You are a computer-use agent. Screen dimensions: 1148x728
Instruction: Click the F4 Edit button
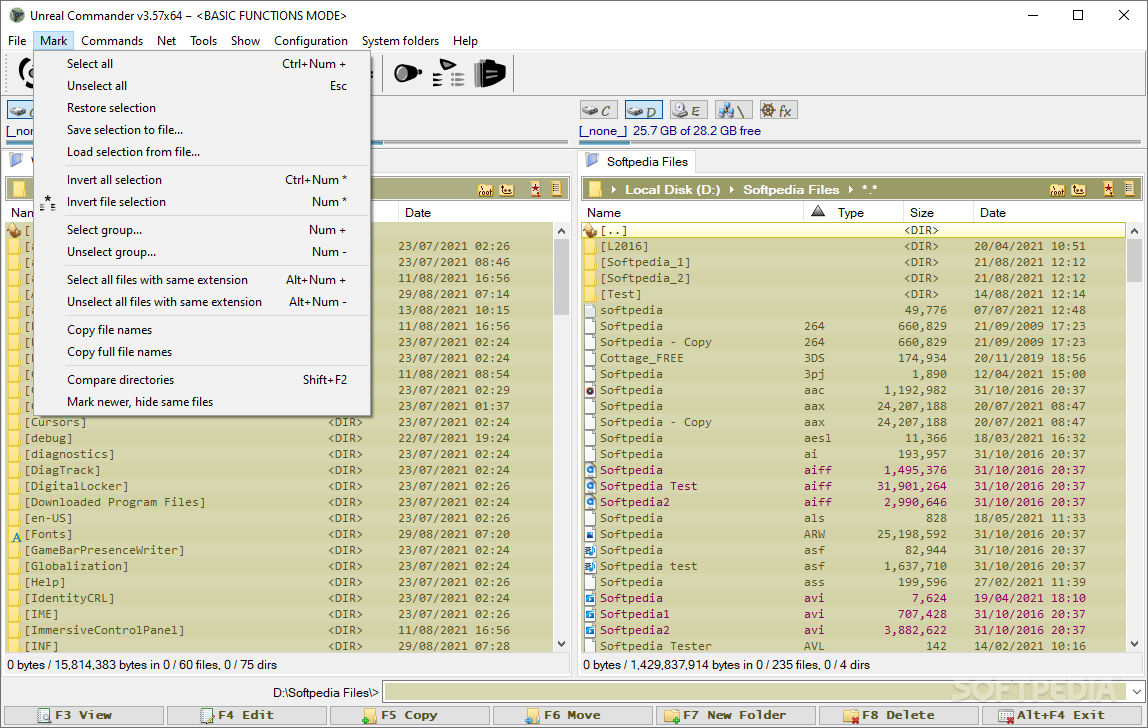pos(247,716)
